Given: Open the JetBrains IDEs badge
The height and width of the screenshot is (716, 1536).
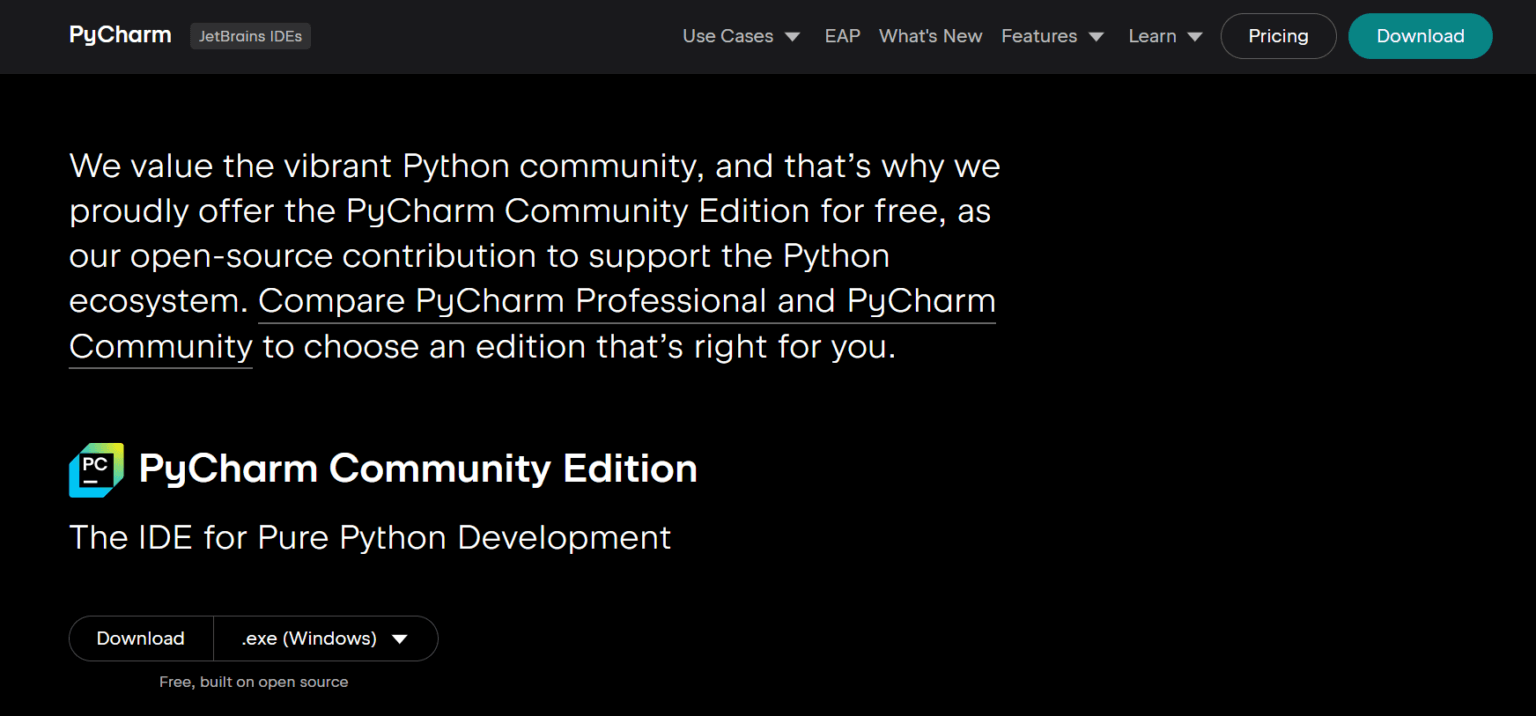Looking at the screenshot, I should click(250, 35).
